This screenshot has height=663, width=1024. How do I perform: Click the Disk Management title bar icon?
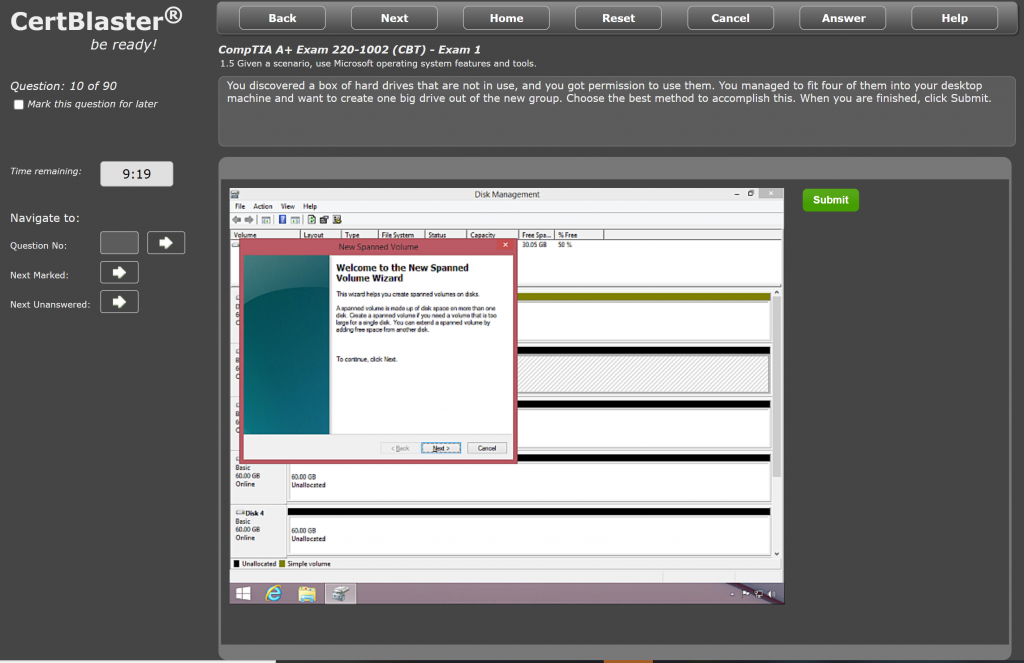click(236, 194)
